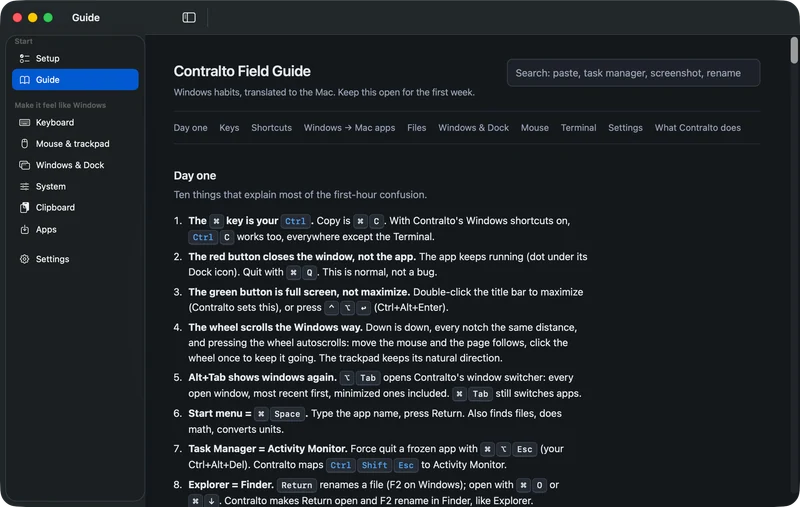The width and height of the screenshot is (800, 507).
Task: Click the System sliders icon
Action: pyautogui.click(x=24, y=187)
